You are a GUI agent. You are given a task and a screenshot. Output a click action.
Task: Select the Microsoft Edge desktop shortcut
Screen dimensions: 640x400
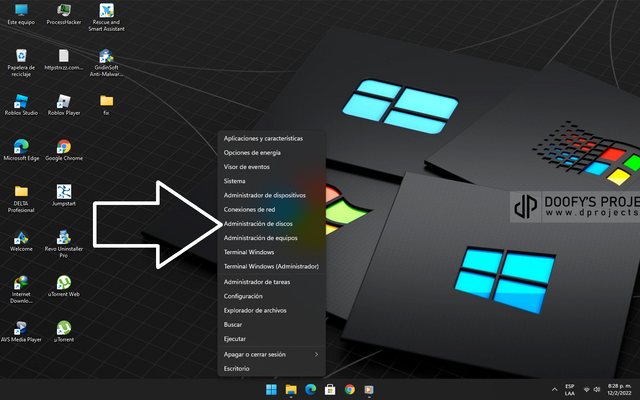pos(21,150)
